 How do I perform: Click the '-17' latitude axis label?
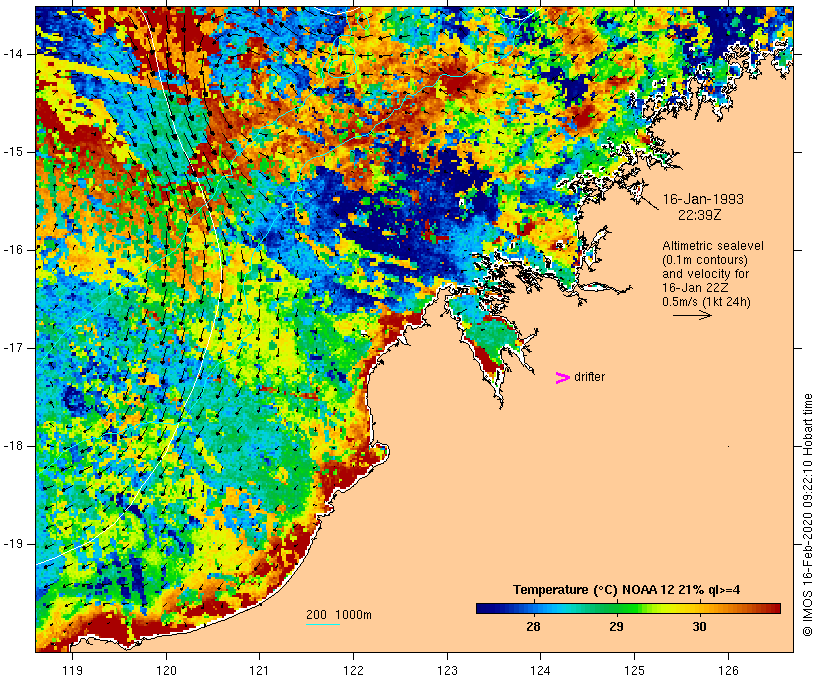[x=13, y=348]
